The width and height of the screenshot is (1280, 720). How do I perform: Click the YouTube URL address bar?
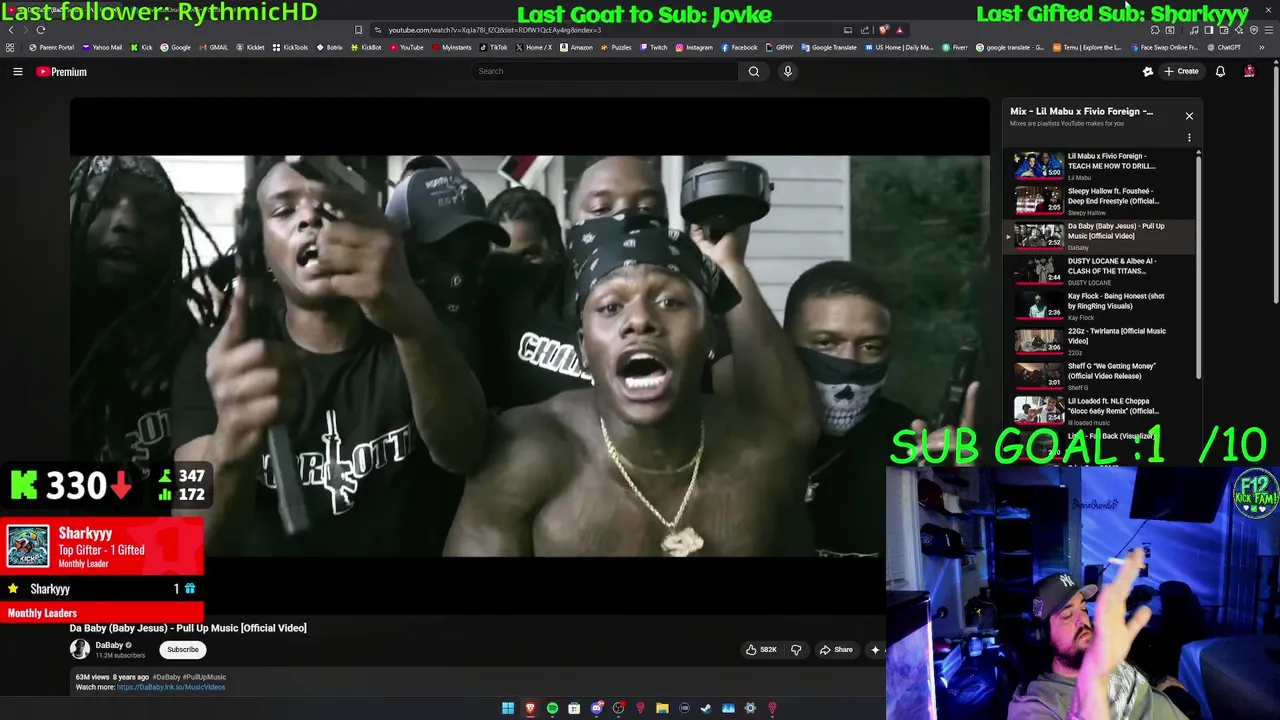click(495, 30)
